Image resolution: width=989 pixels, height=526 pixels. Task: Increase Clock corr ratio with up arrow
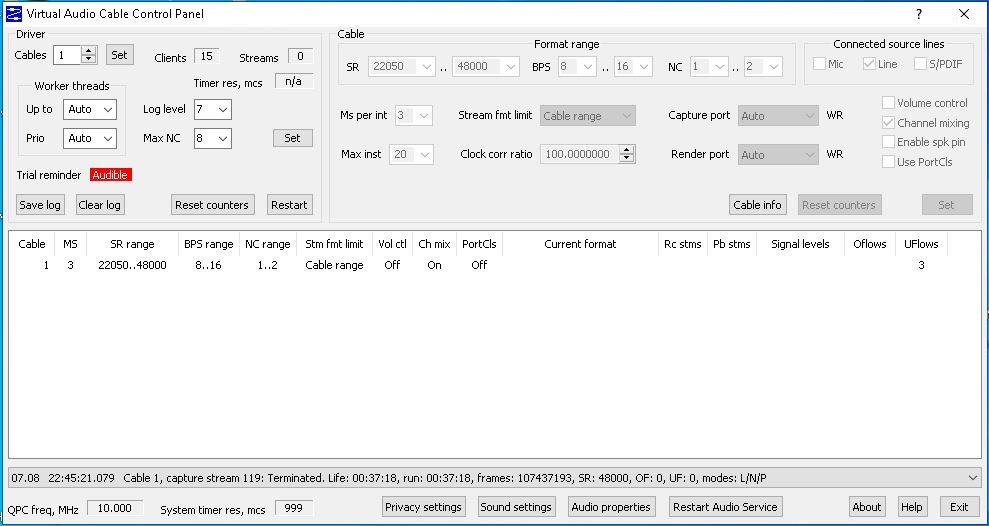(626, 150)
